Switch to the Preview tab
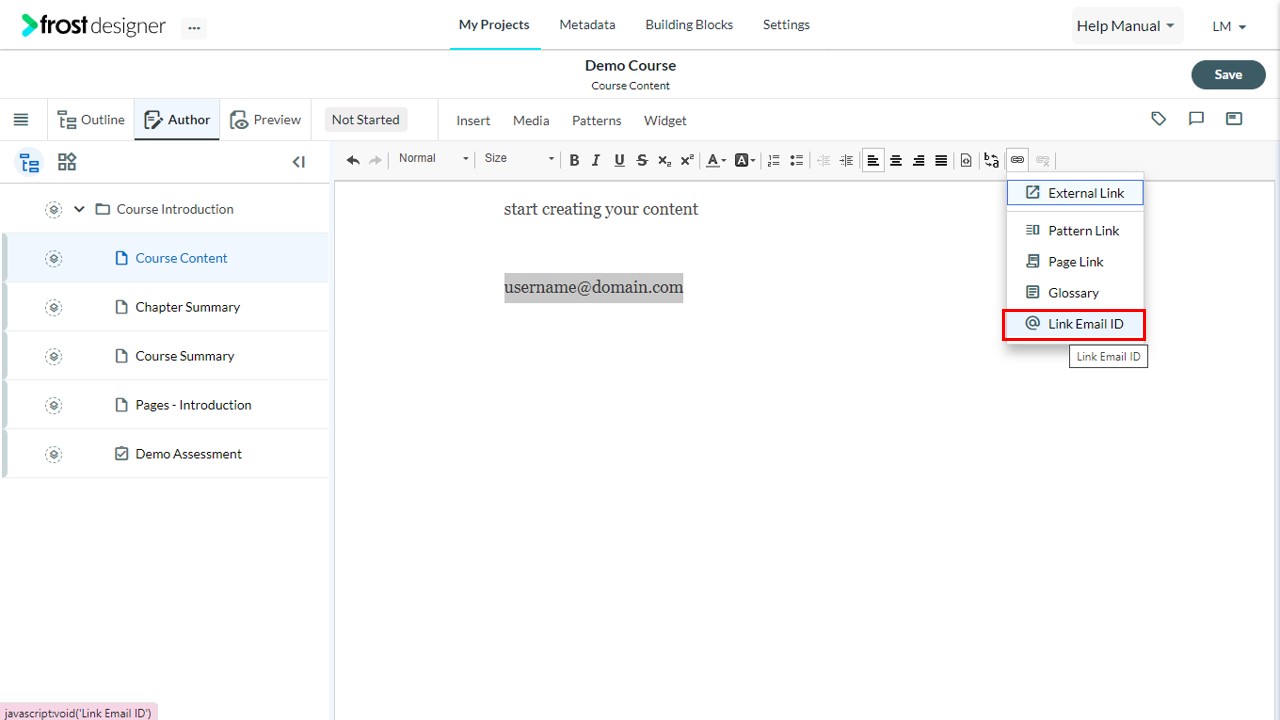This screenshot has width=1280, height=720. click(x=265, y=120)
